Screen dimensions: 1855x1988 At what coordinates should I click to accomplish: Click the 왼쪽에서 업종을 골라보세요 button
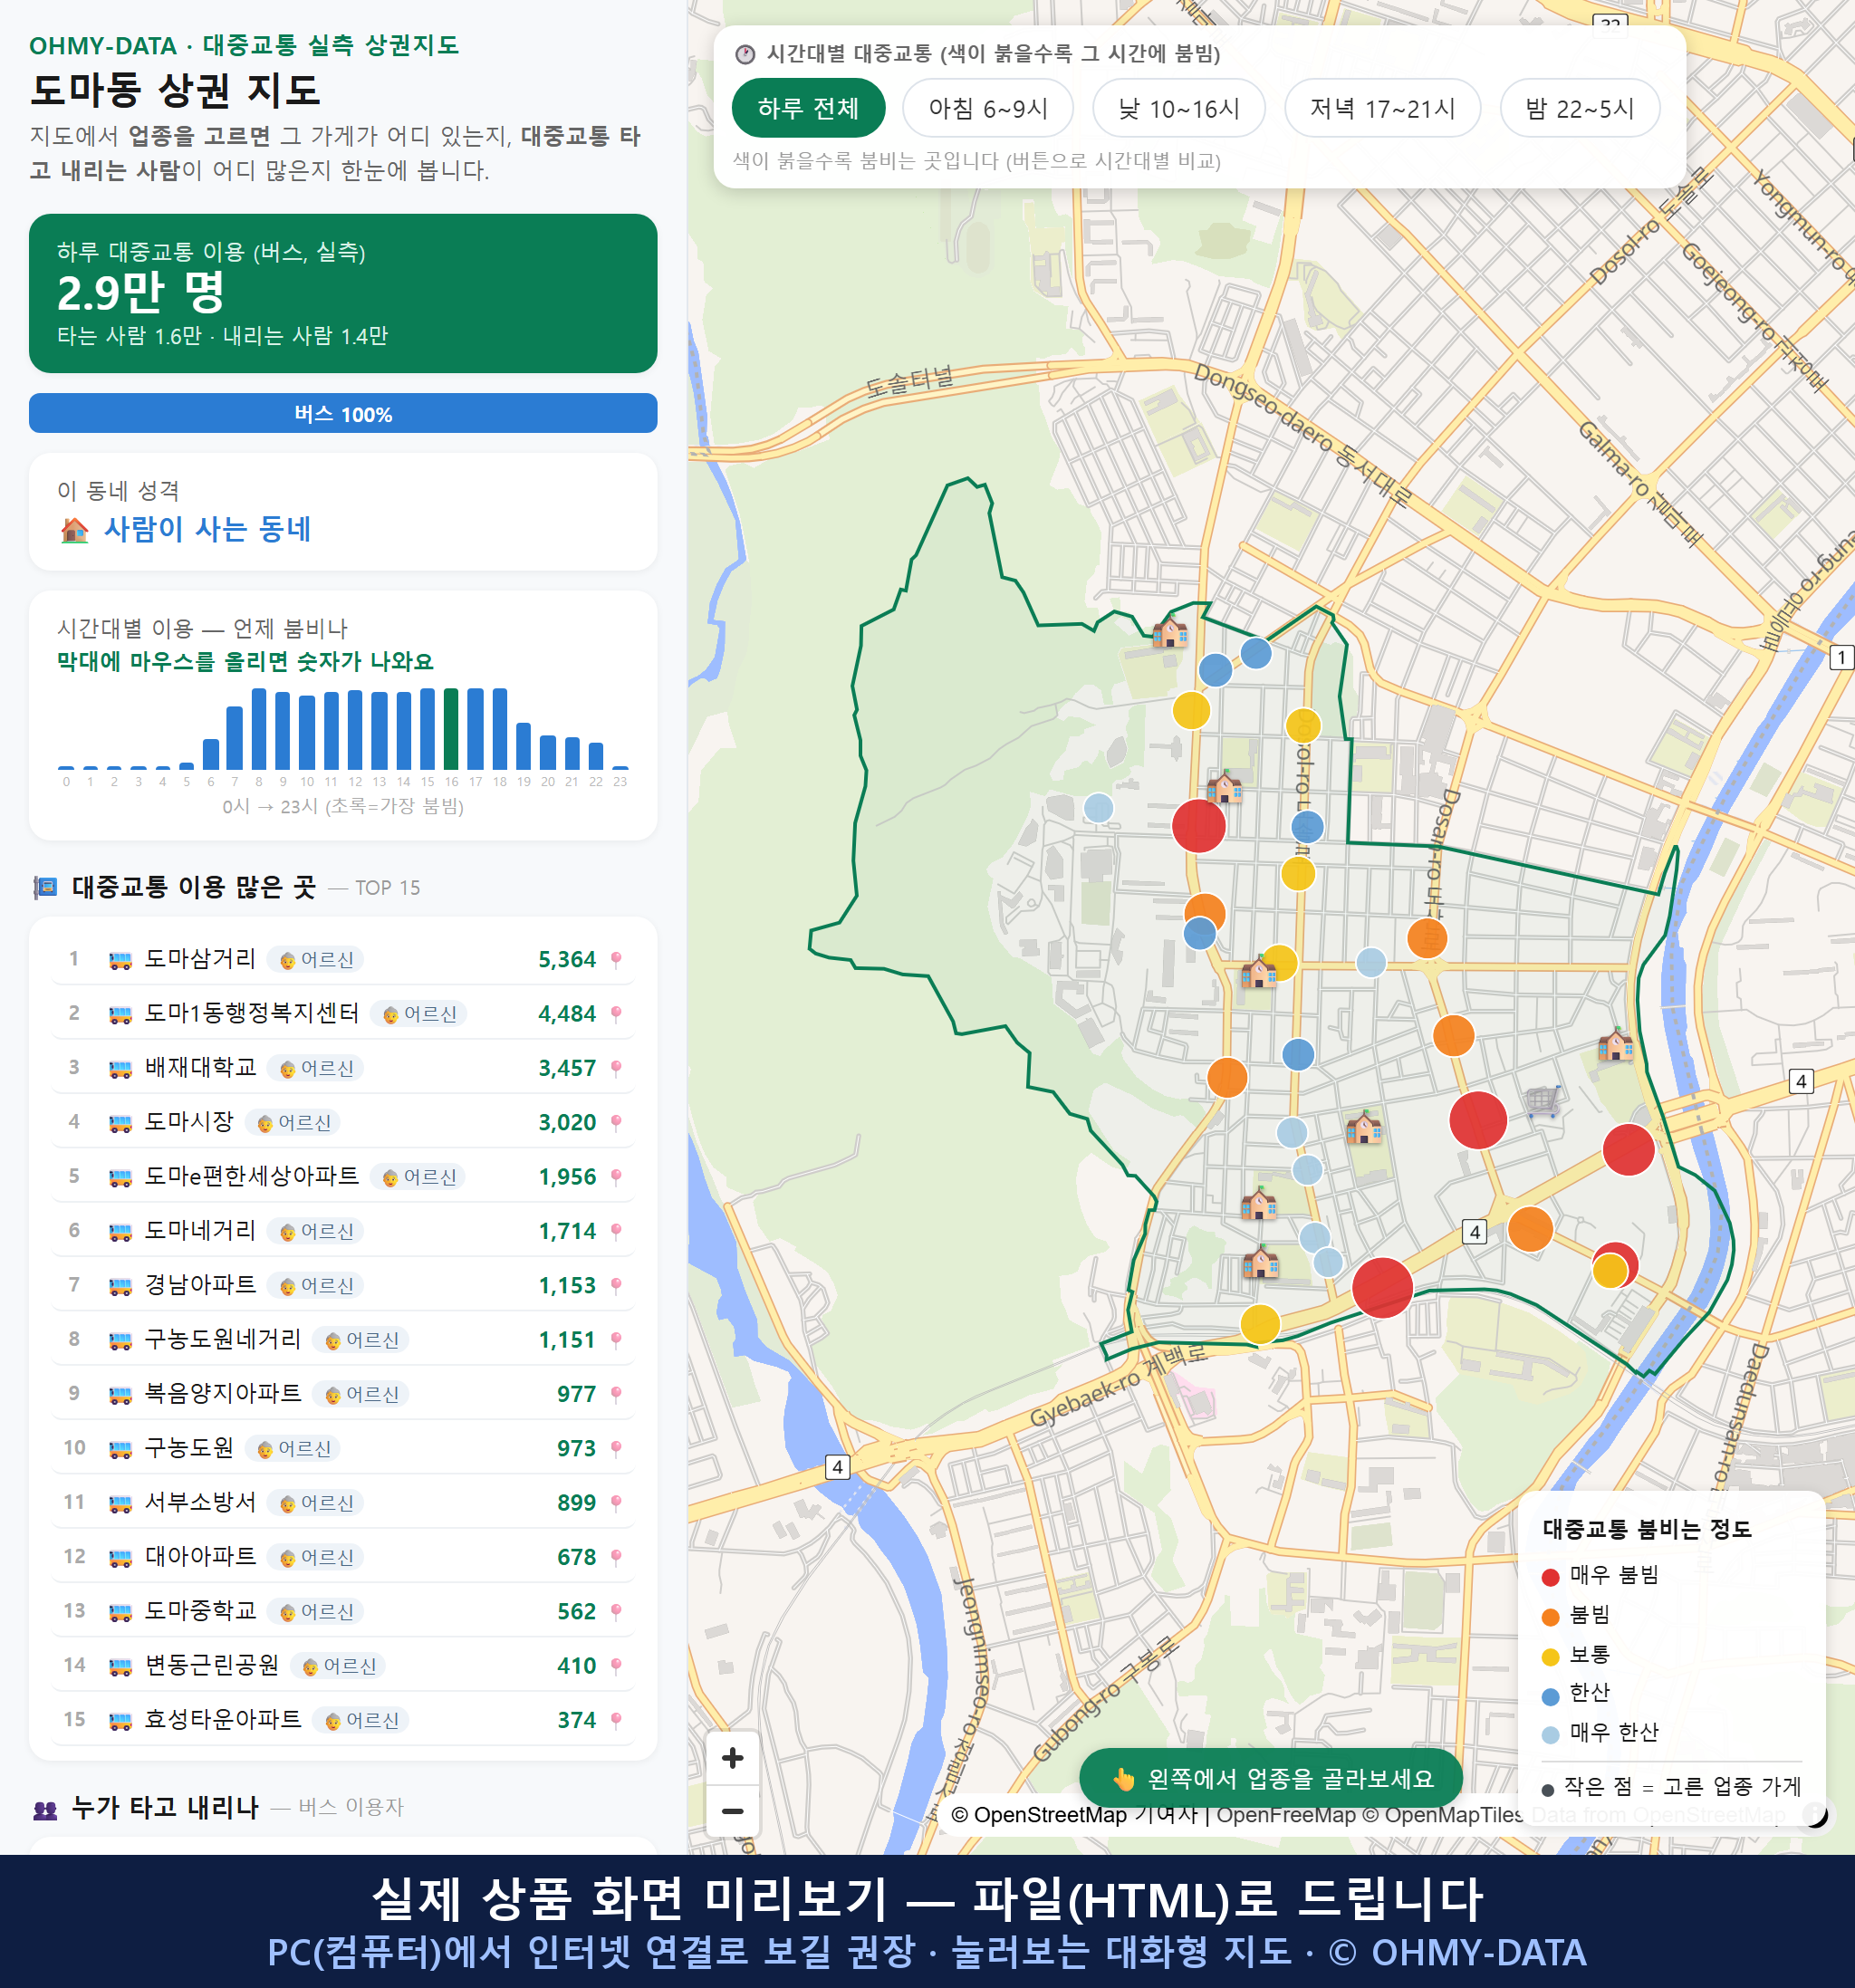tap(1271, 1778)
